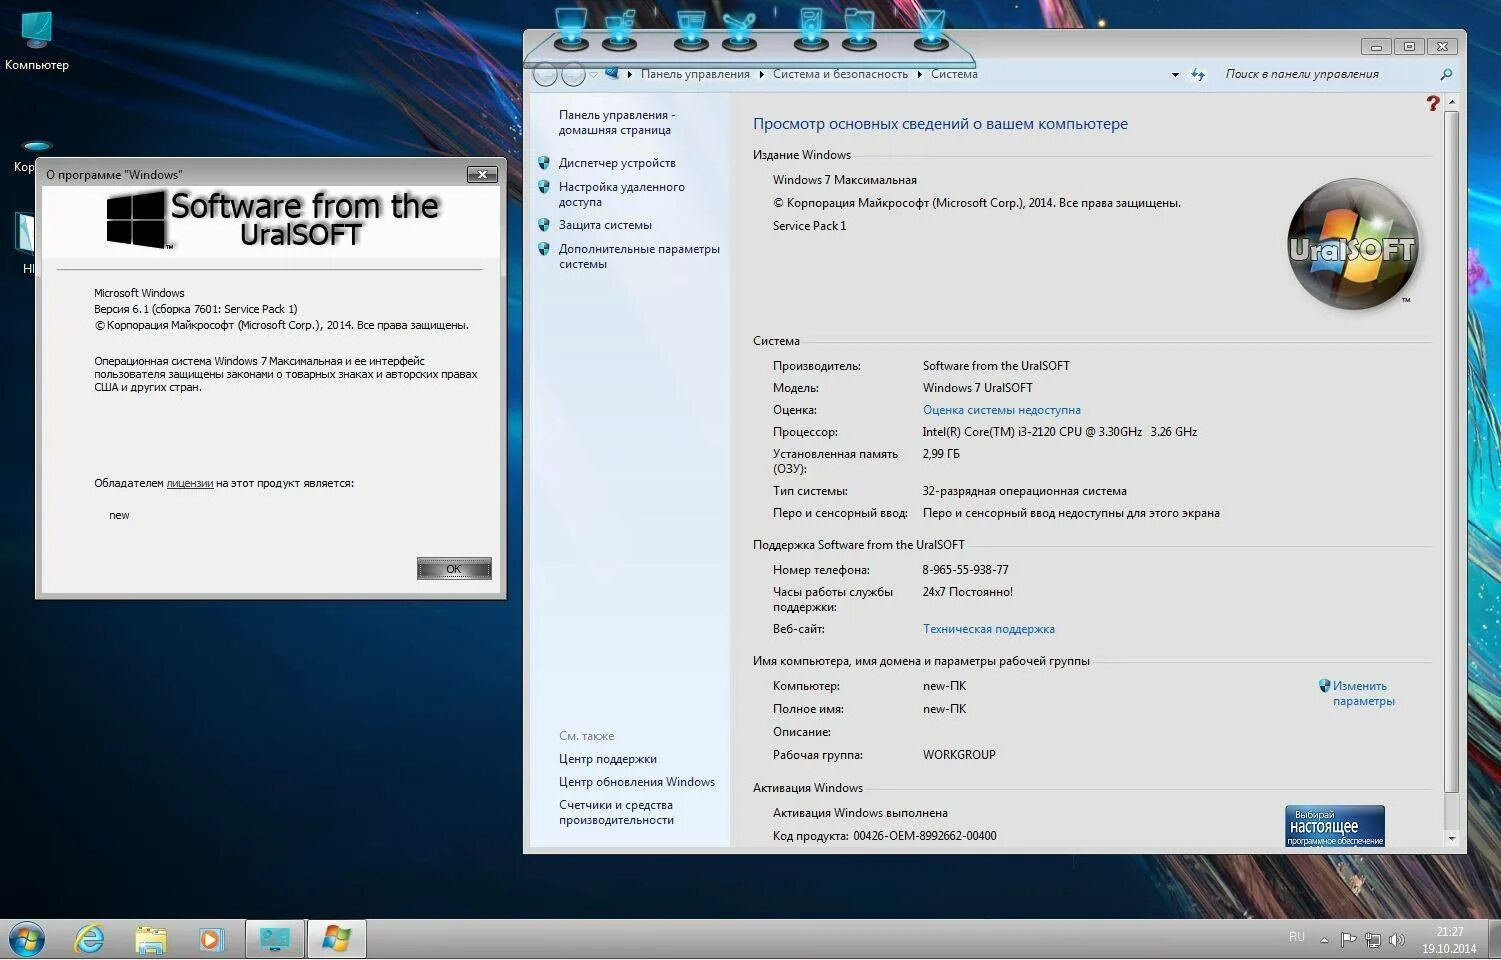
Task: Open Настройка удаленного доступа link
Action: [621, 194]
